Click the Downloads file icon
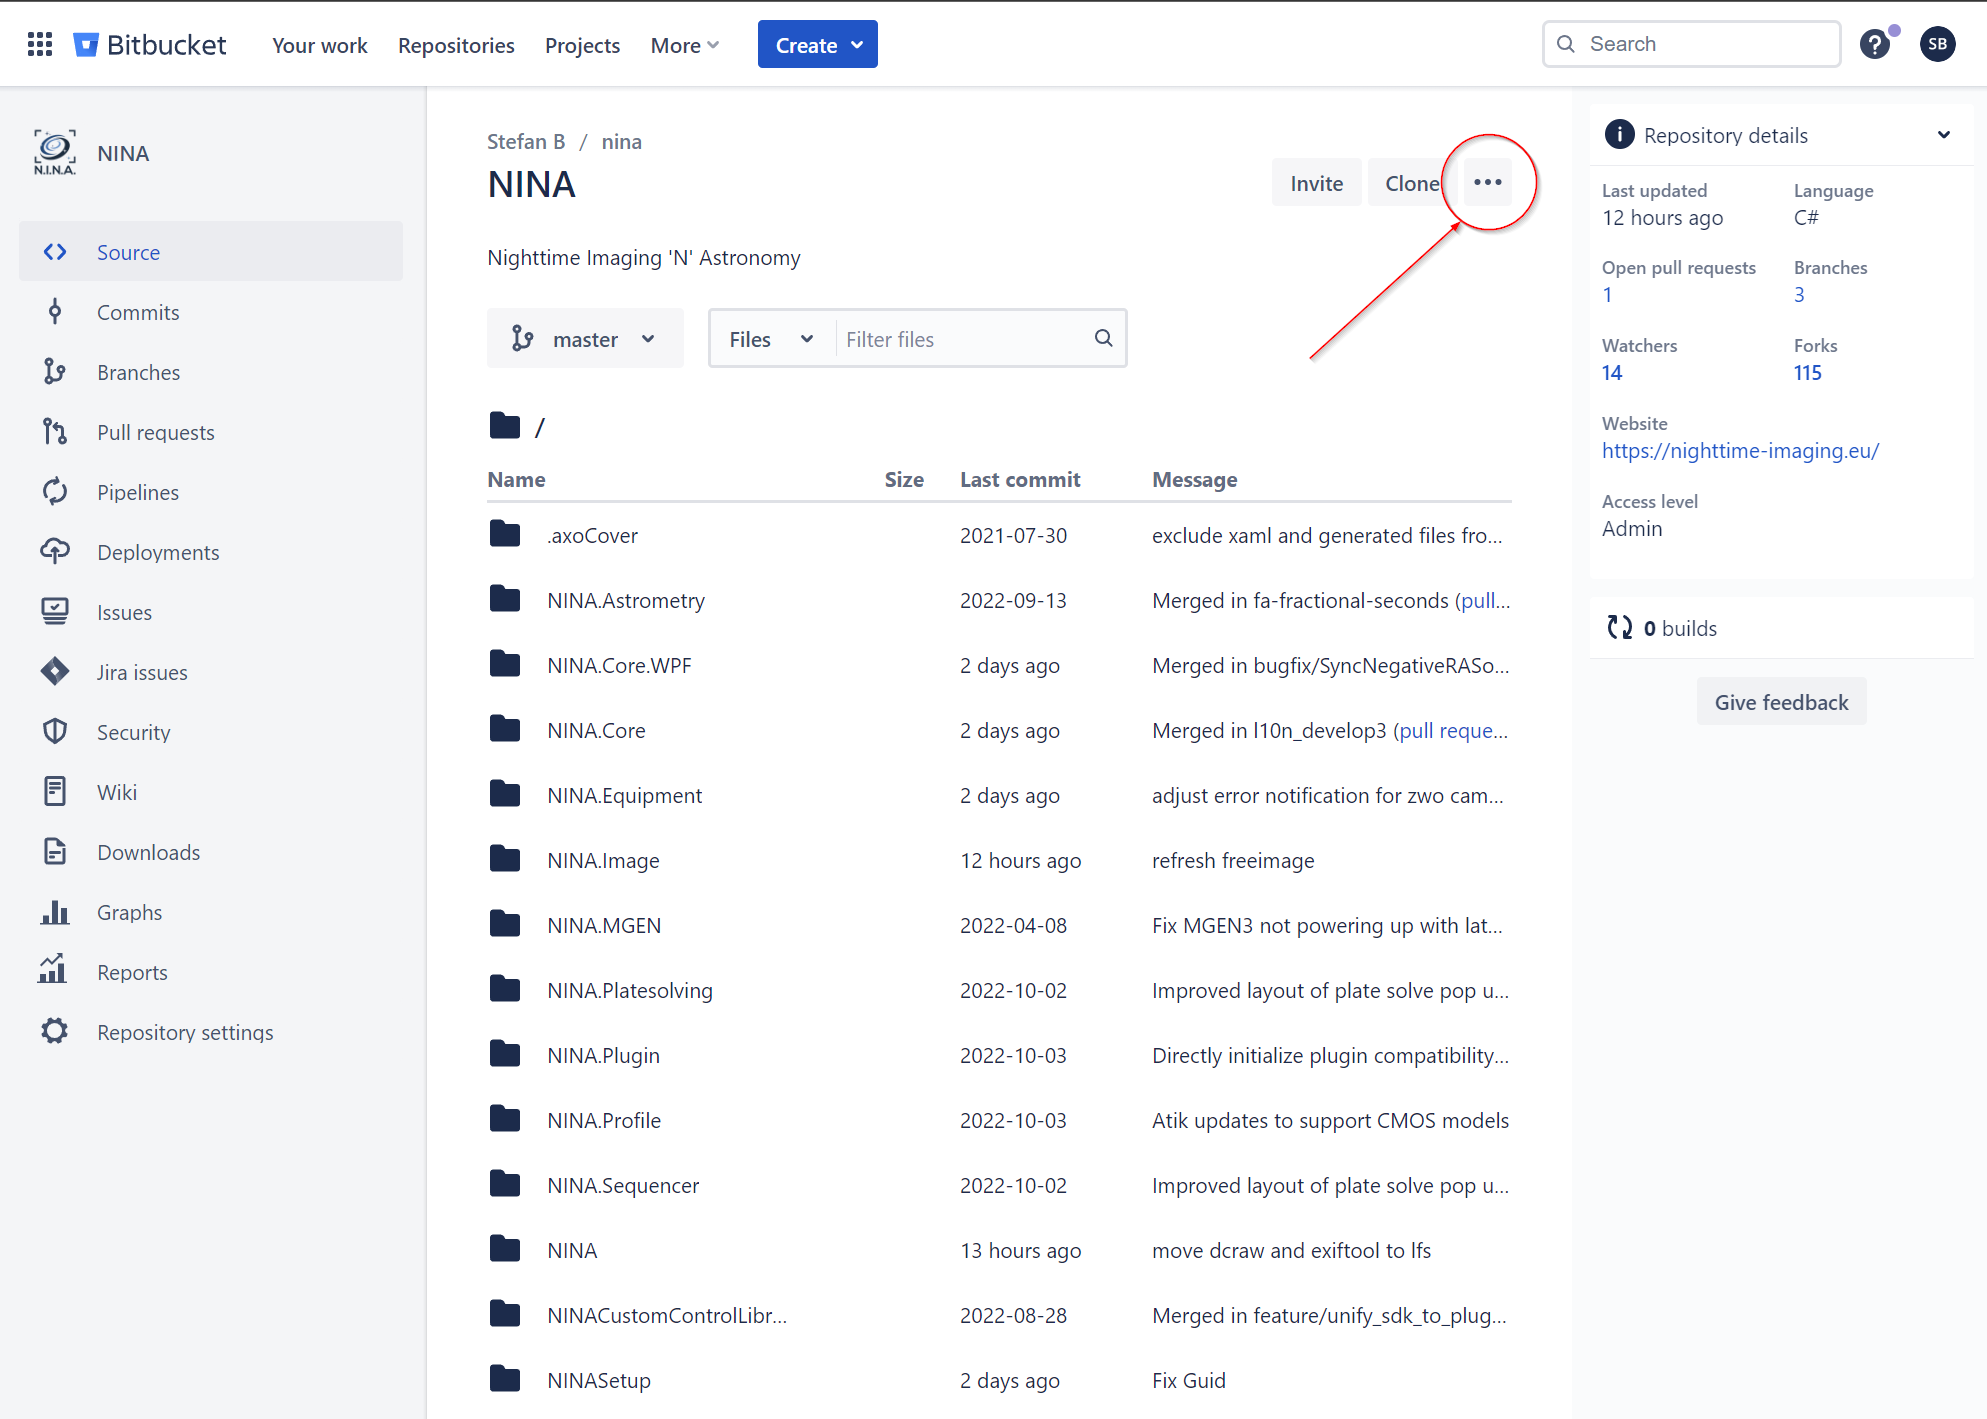Image resolution: width=1987 pixels, height=1419 pixels. coord(55,852)
